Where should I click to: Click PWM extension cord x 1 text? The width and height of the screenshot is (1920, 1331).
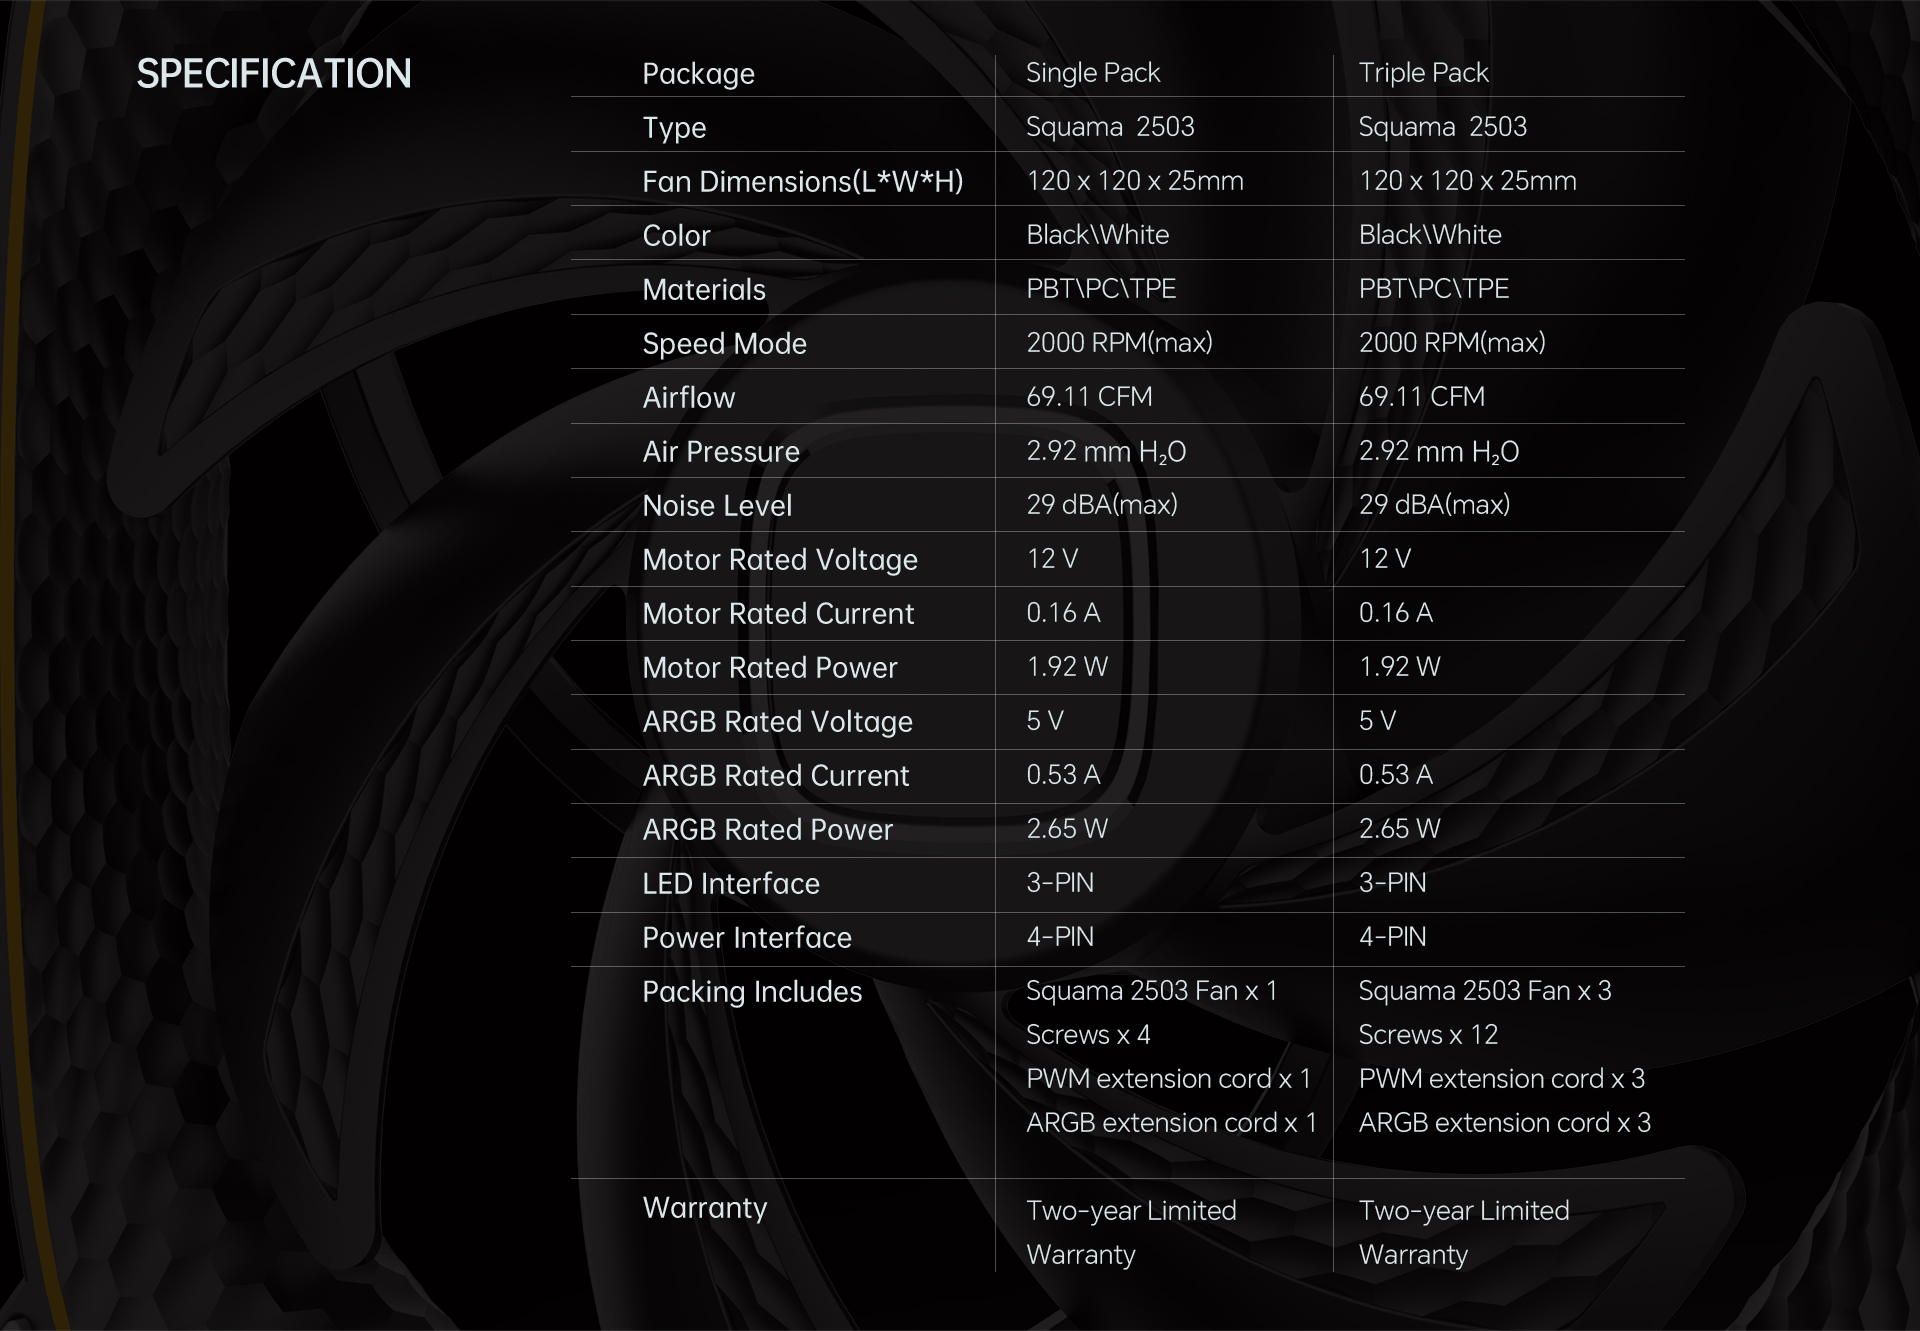click(x=1167, y=1079)
